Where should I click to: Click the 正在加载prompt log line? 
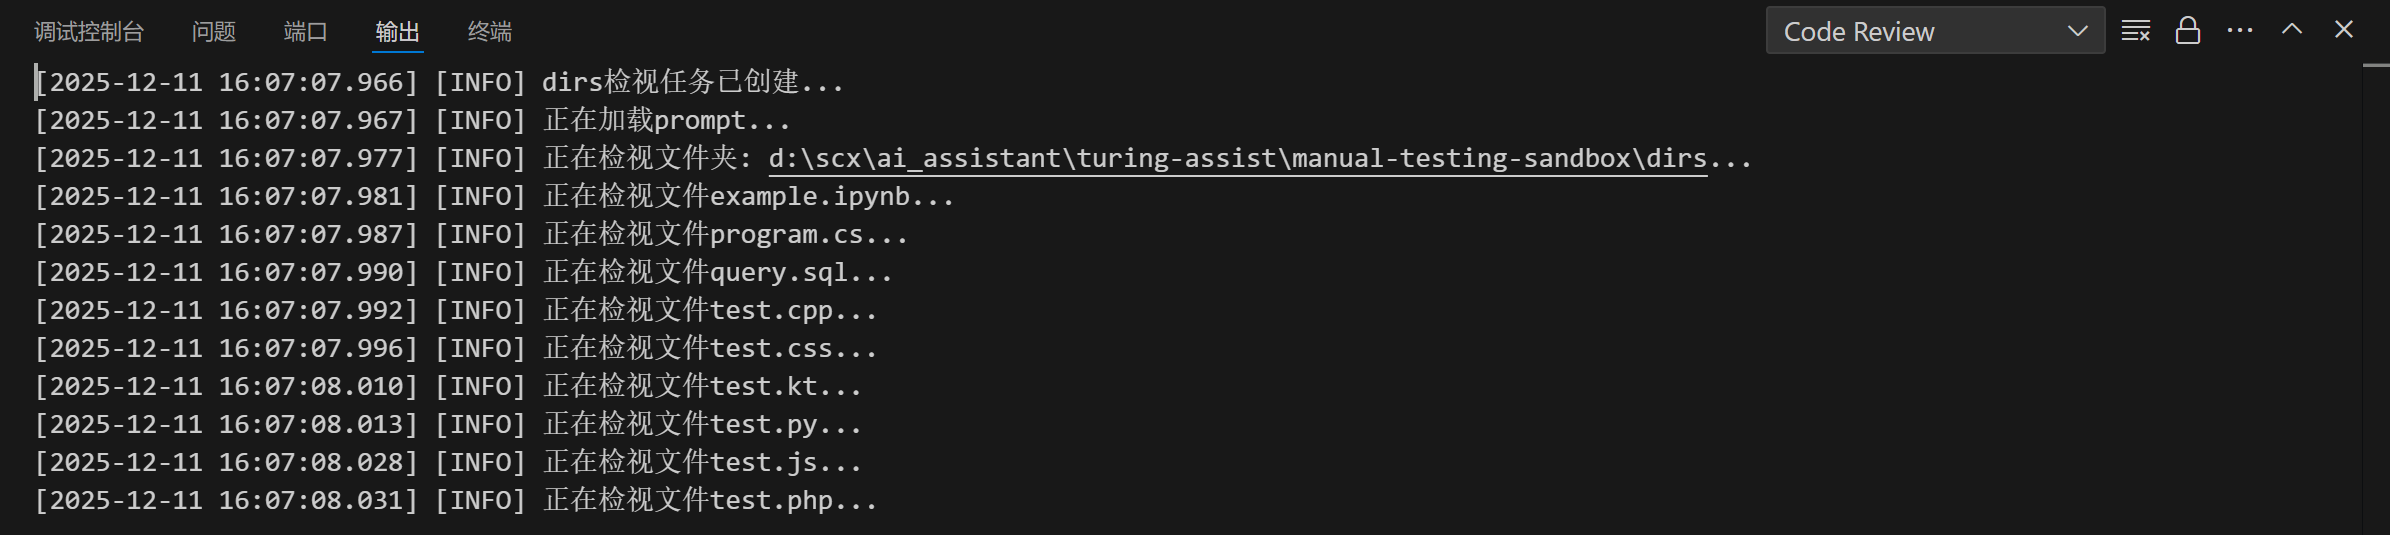click(666, 121)
